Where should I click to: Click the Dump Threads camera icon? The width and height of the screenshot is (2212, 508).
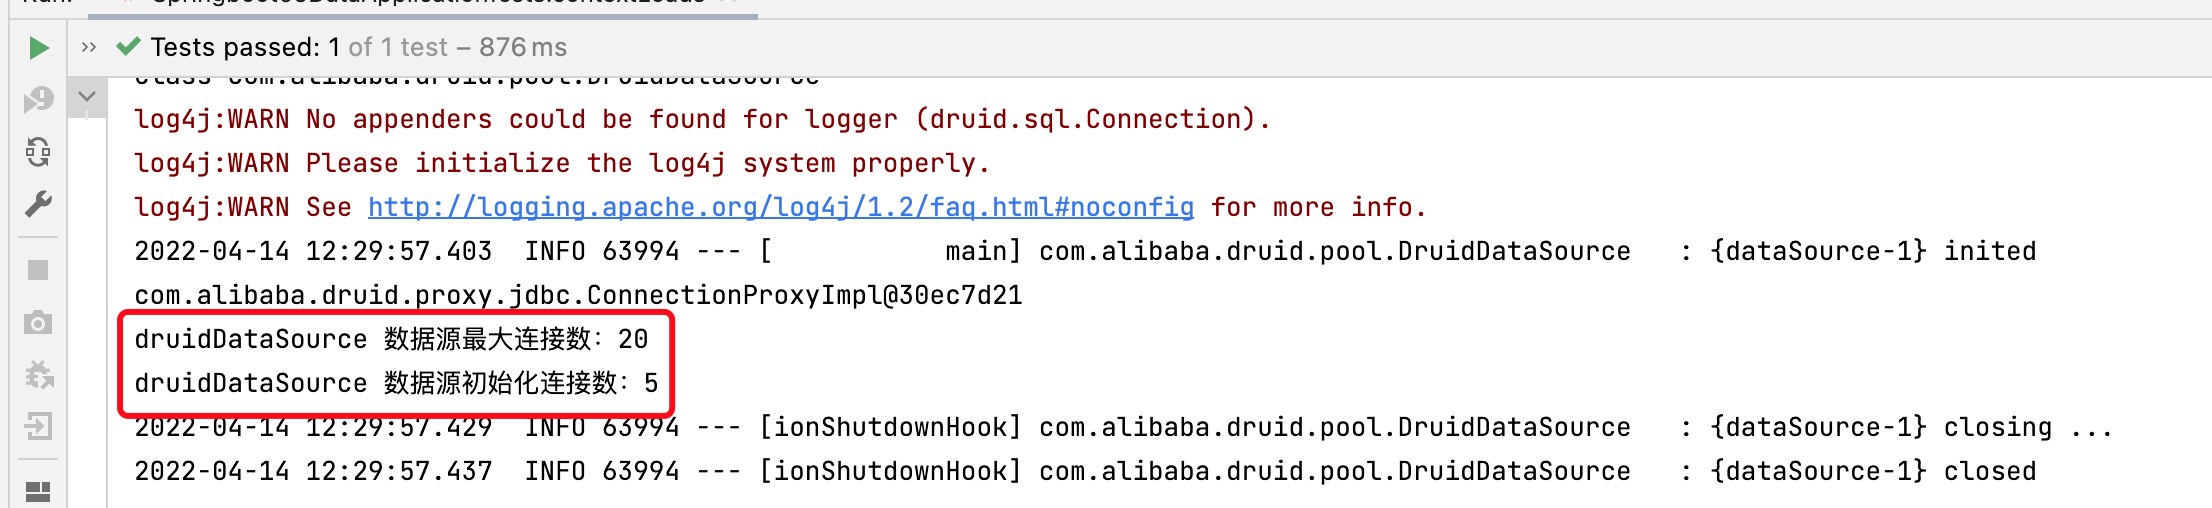click(38, 323)
